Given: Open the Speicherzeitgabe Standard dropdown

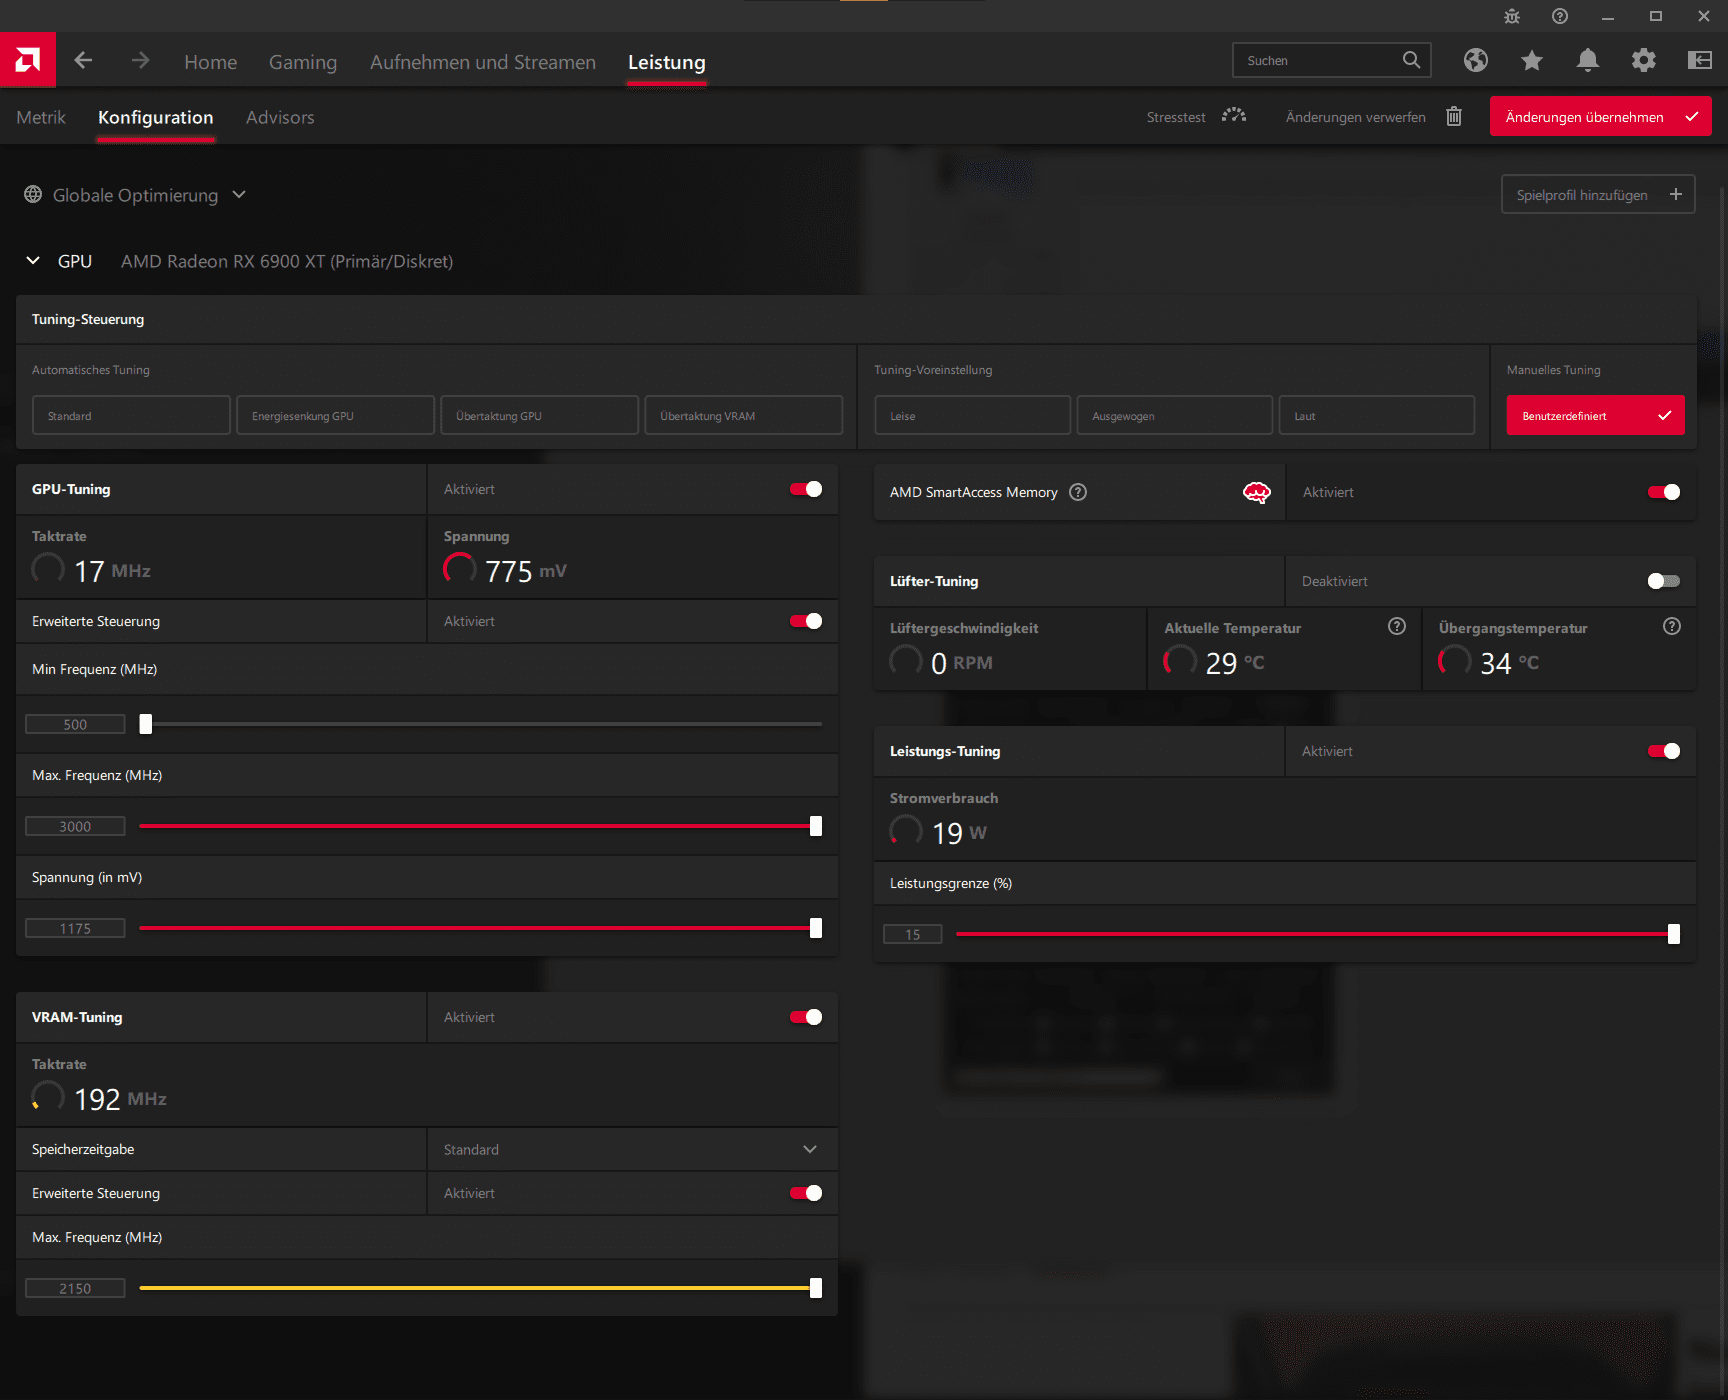Looking at the screenshot, I should (x=632, y=1149).
